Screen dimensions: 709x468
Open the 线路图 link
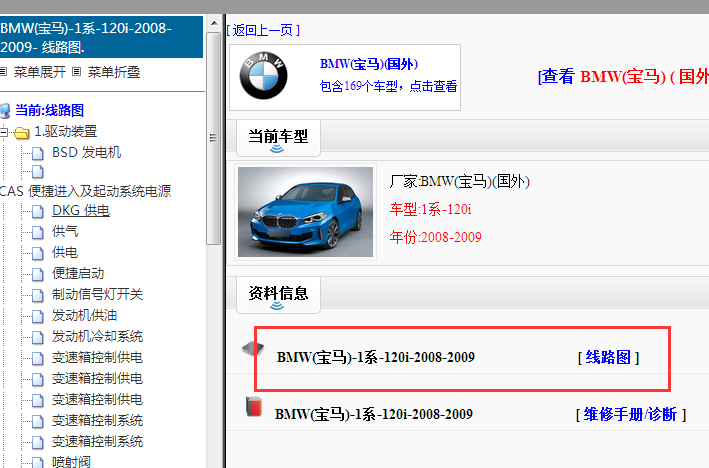(608, 358)
